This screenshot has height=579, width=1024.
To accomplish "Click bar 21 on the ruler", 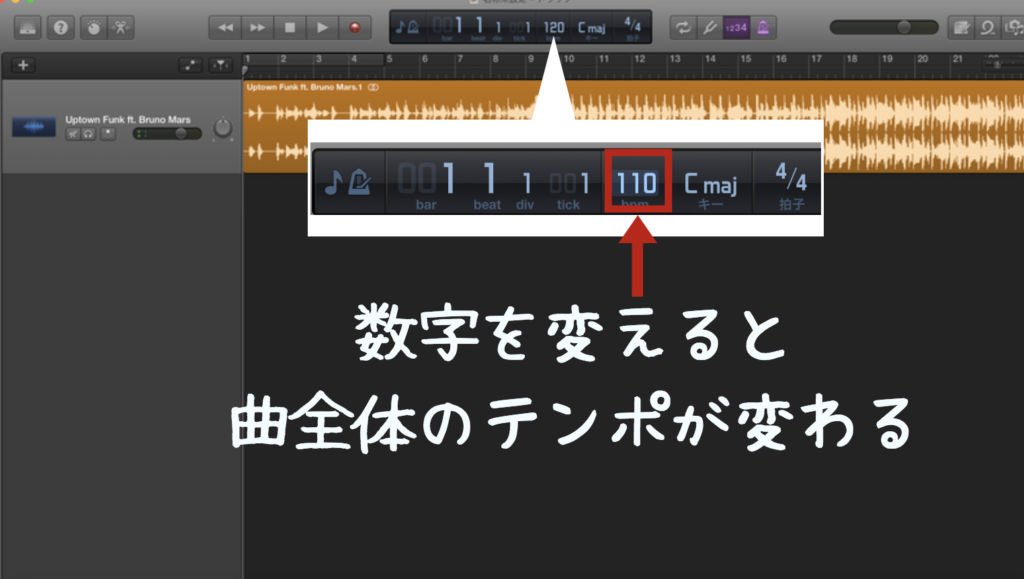I will click(957, 59).
